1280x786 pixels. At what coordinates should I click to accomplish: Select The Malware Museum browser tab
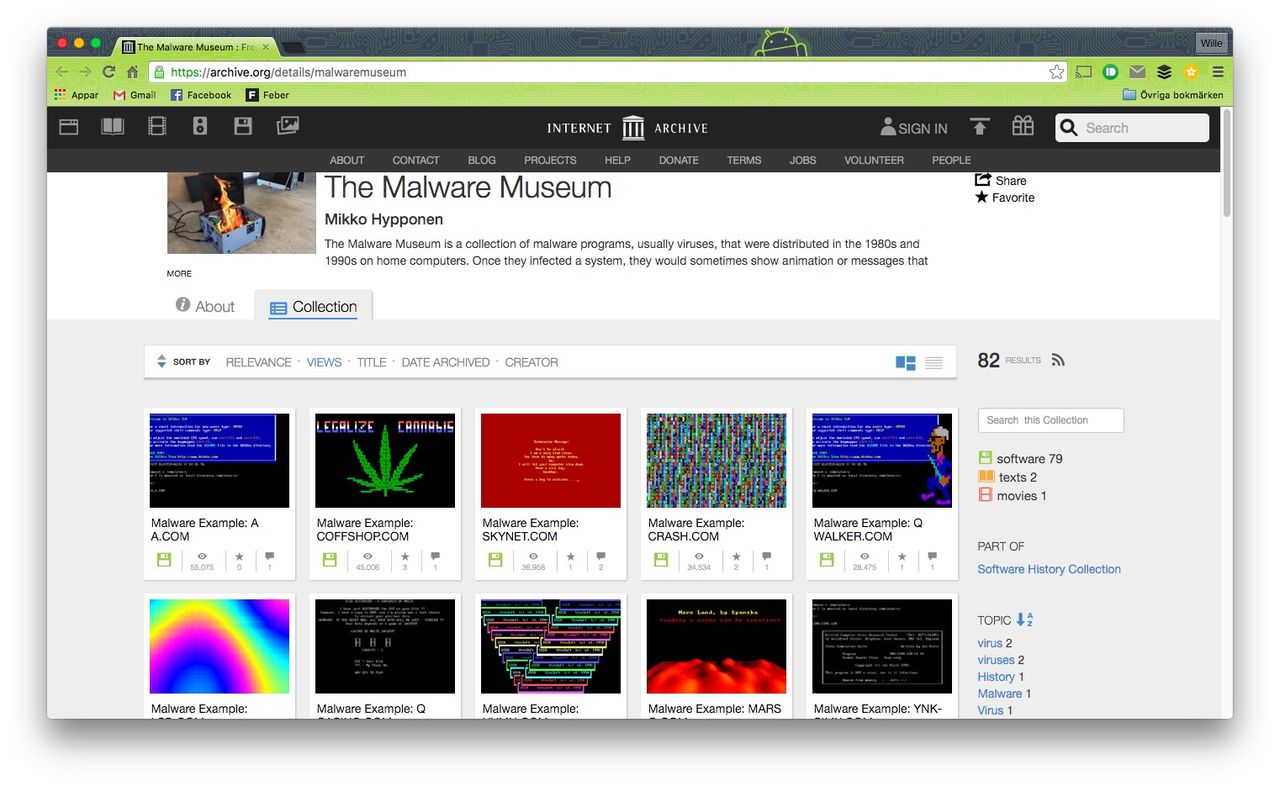(x=196, y=47)
